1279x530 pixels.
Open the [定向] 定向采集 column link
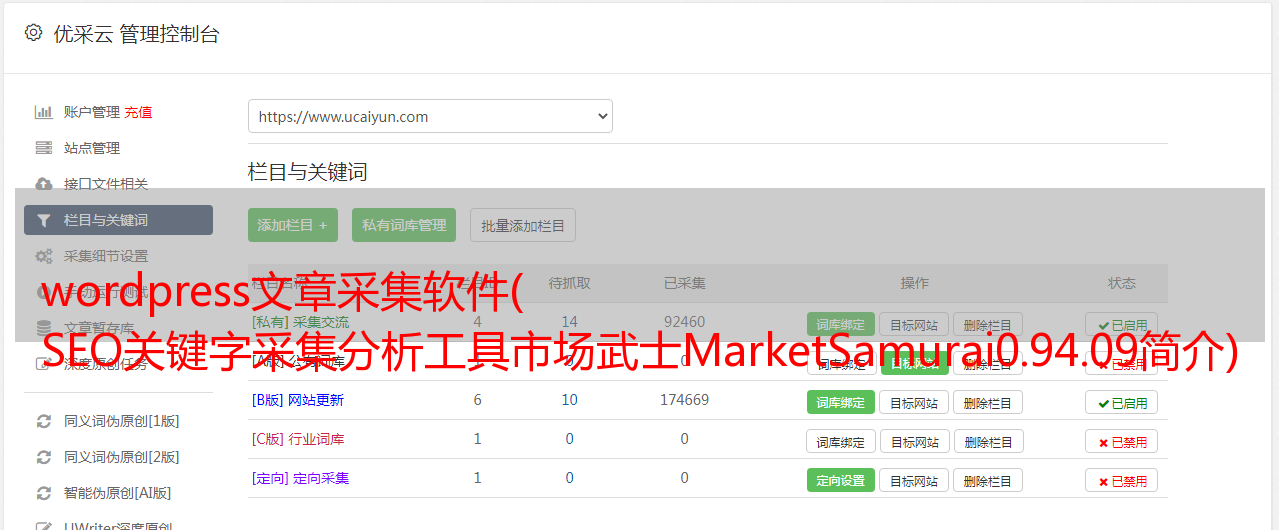pos(300,478)
